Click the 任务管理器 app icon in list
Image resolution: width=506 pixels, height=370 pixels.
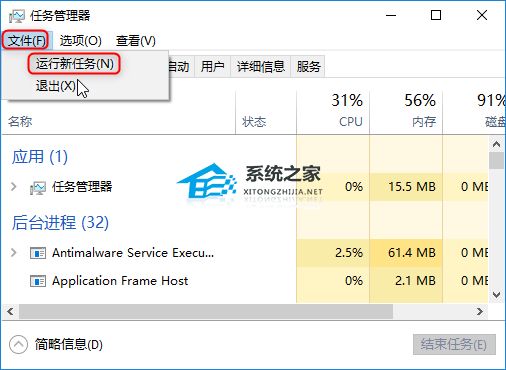38,187
